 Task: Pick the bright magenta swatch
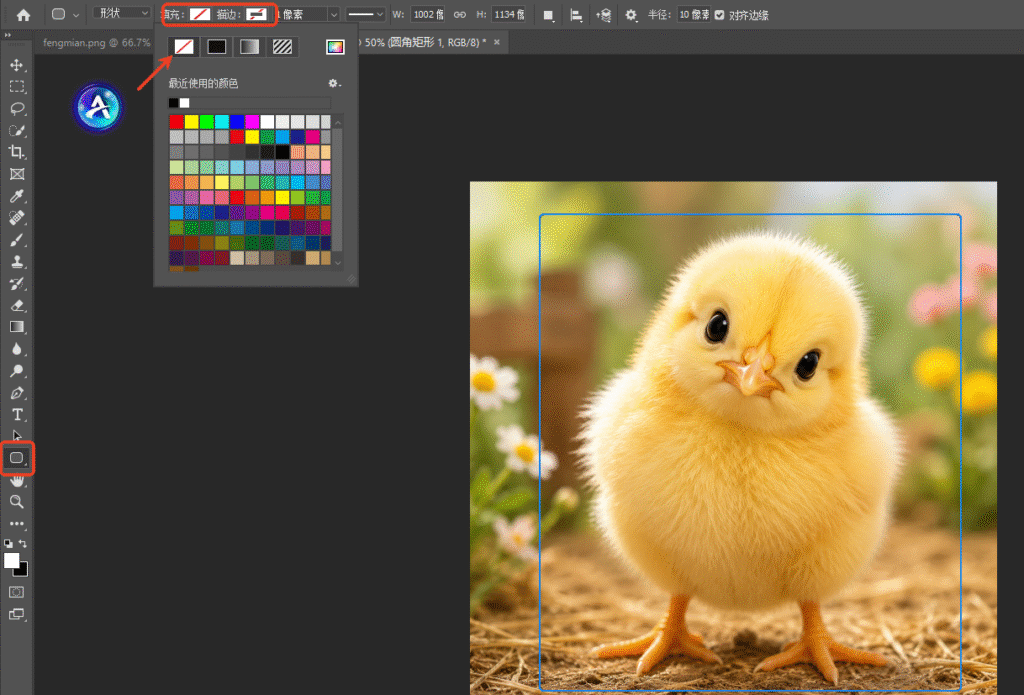[x=252, y=121]
